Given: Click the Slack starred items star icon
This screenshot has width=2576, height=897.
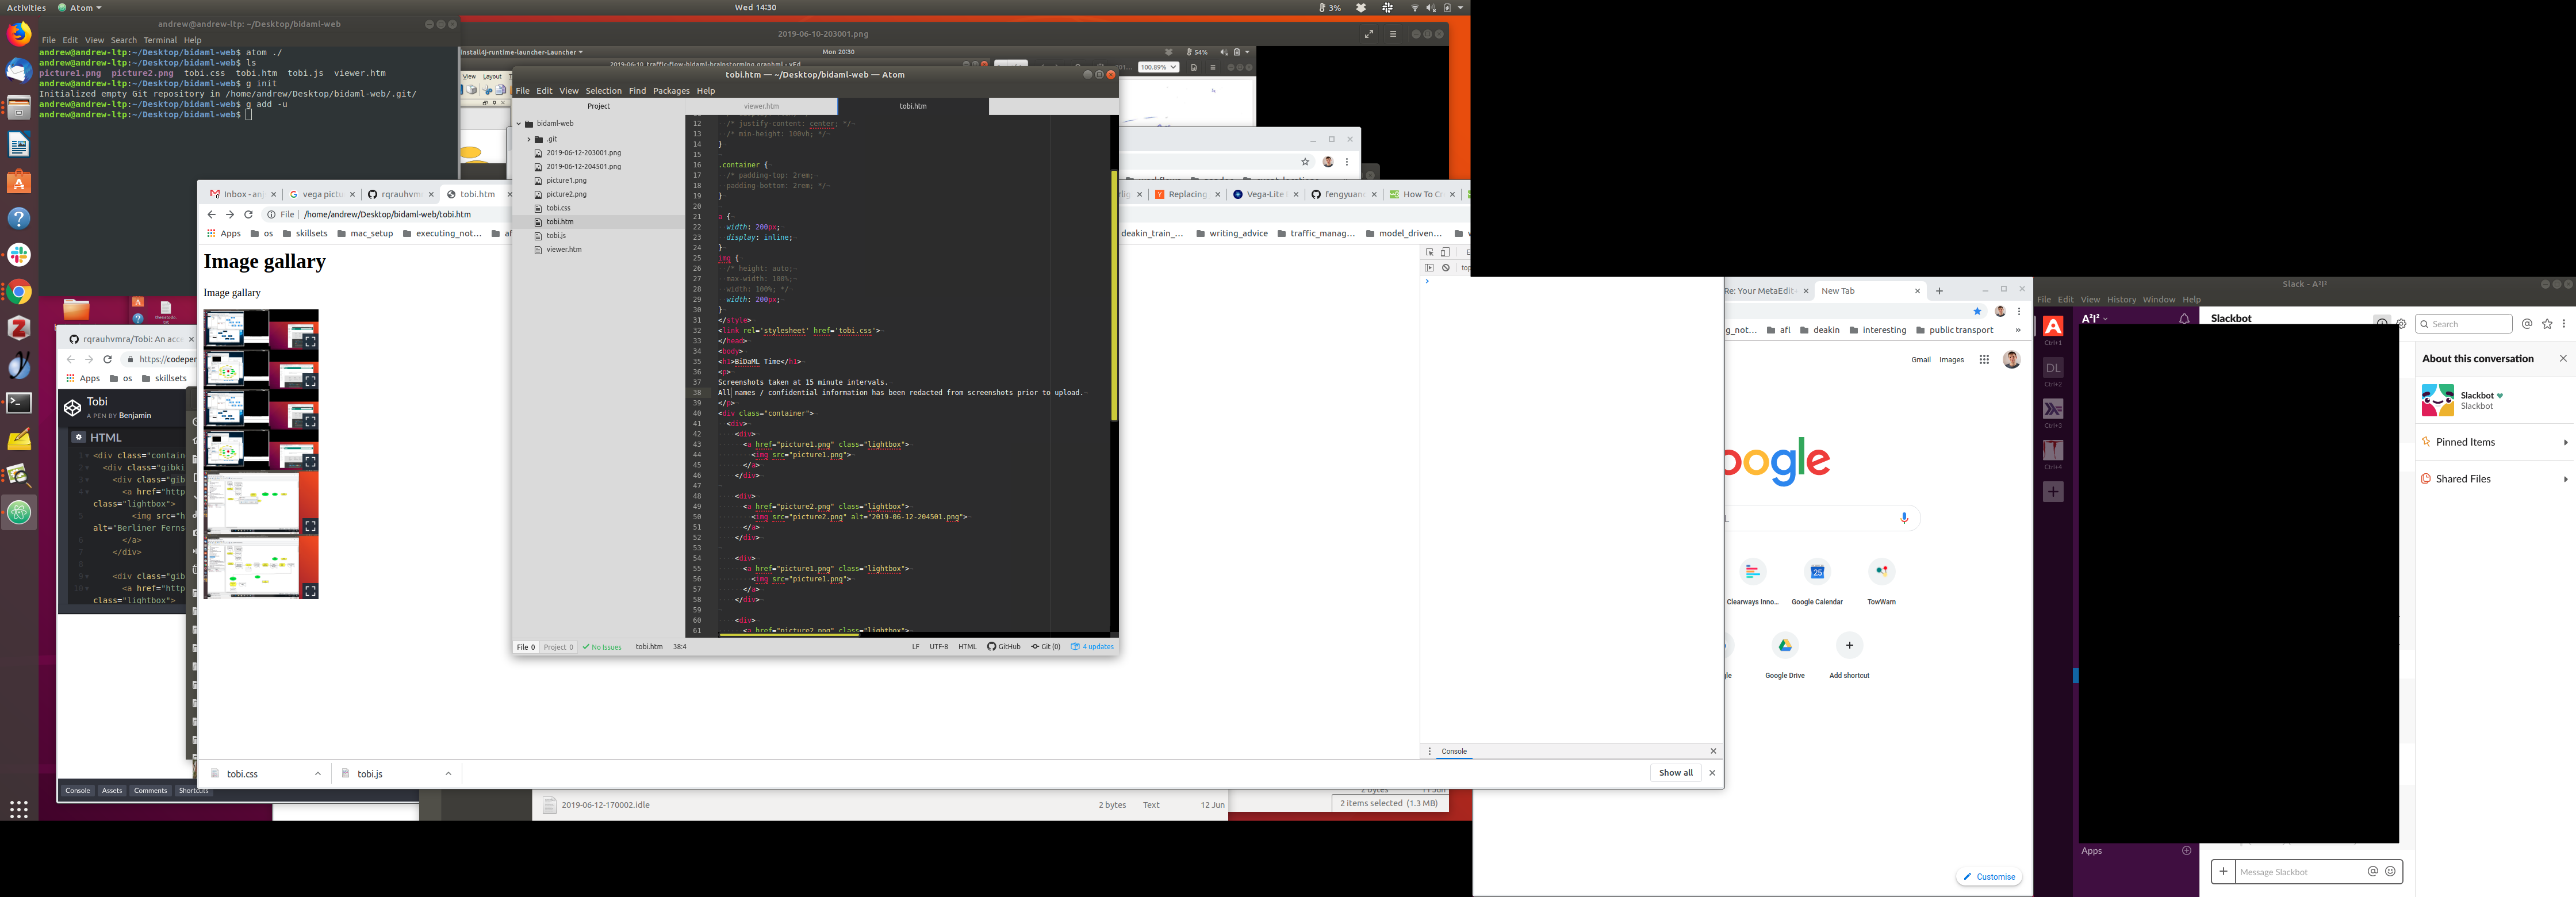Looking at the screenshot, I should [2547, 324].
